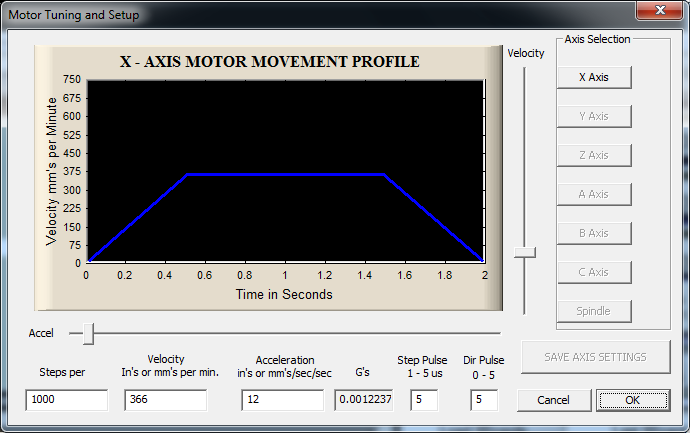Click the Steps per input field
Viewport: 690px width, 433px height.
click(x=66, y=400)
